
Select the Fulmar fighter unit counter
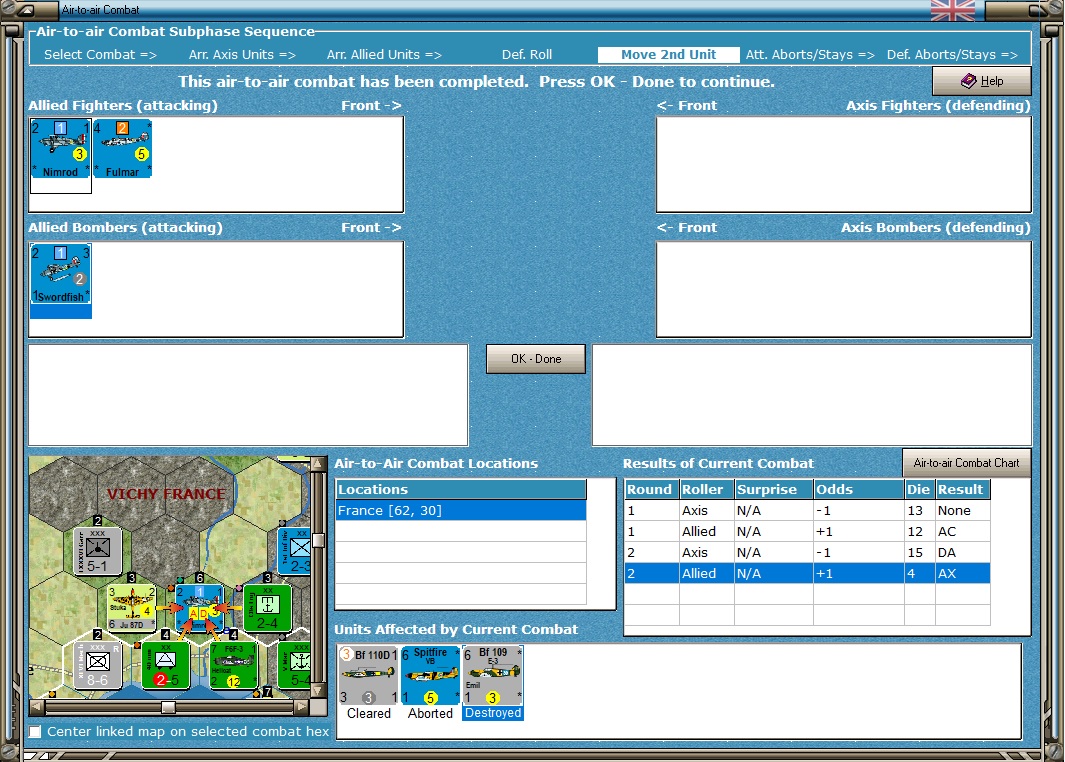point(122,149)
